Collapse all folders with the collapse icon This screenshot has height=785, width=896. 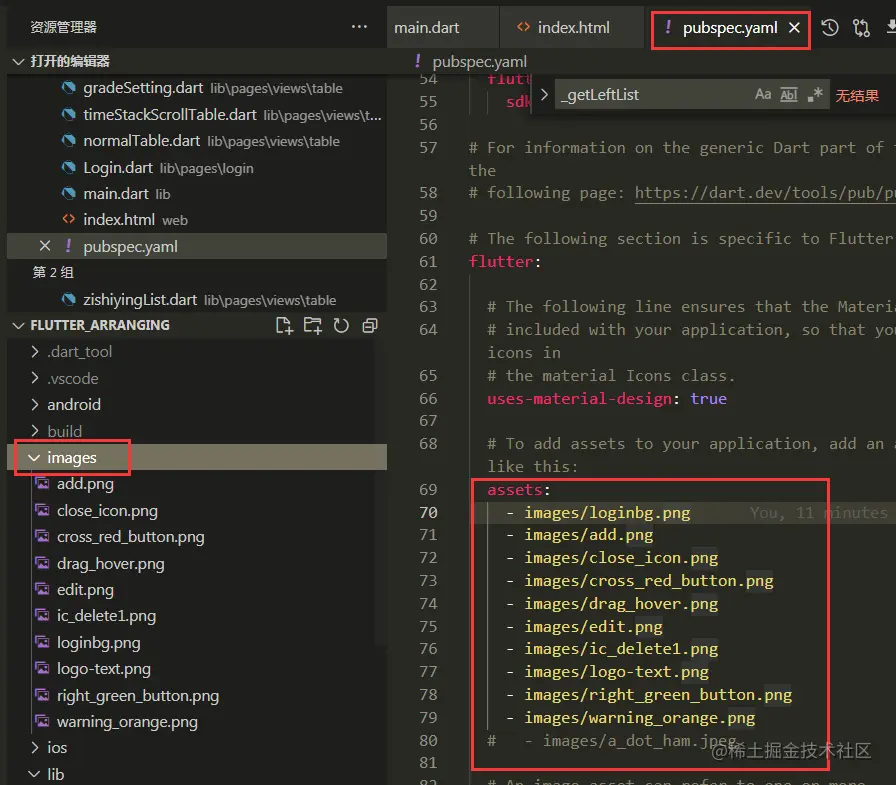point(370,326)
